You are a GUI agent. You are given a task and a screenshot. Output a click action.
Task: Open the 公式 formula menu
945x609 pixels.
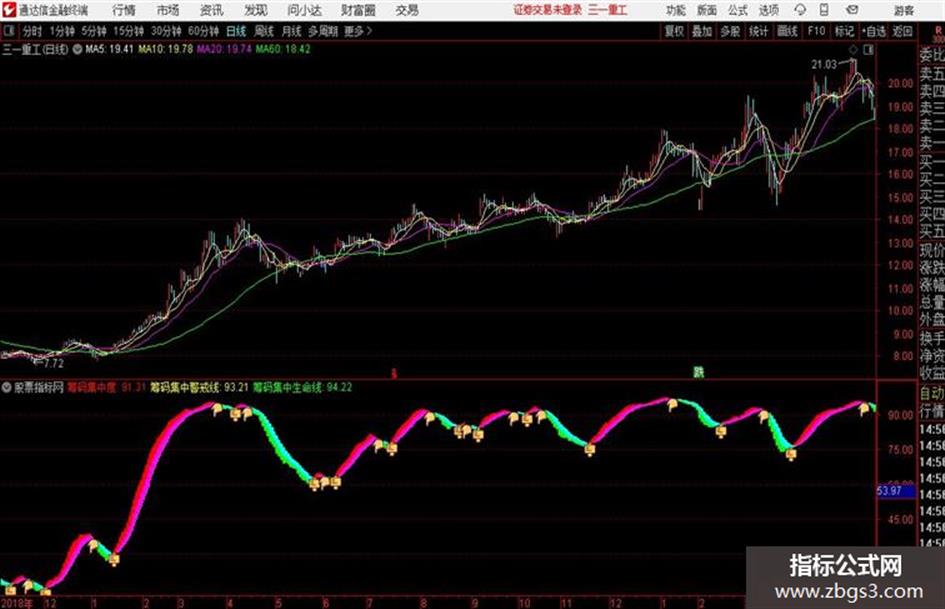pos(738,10)
